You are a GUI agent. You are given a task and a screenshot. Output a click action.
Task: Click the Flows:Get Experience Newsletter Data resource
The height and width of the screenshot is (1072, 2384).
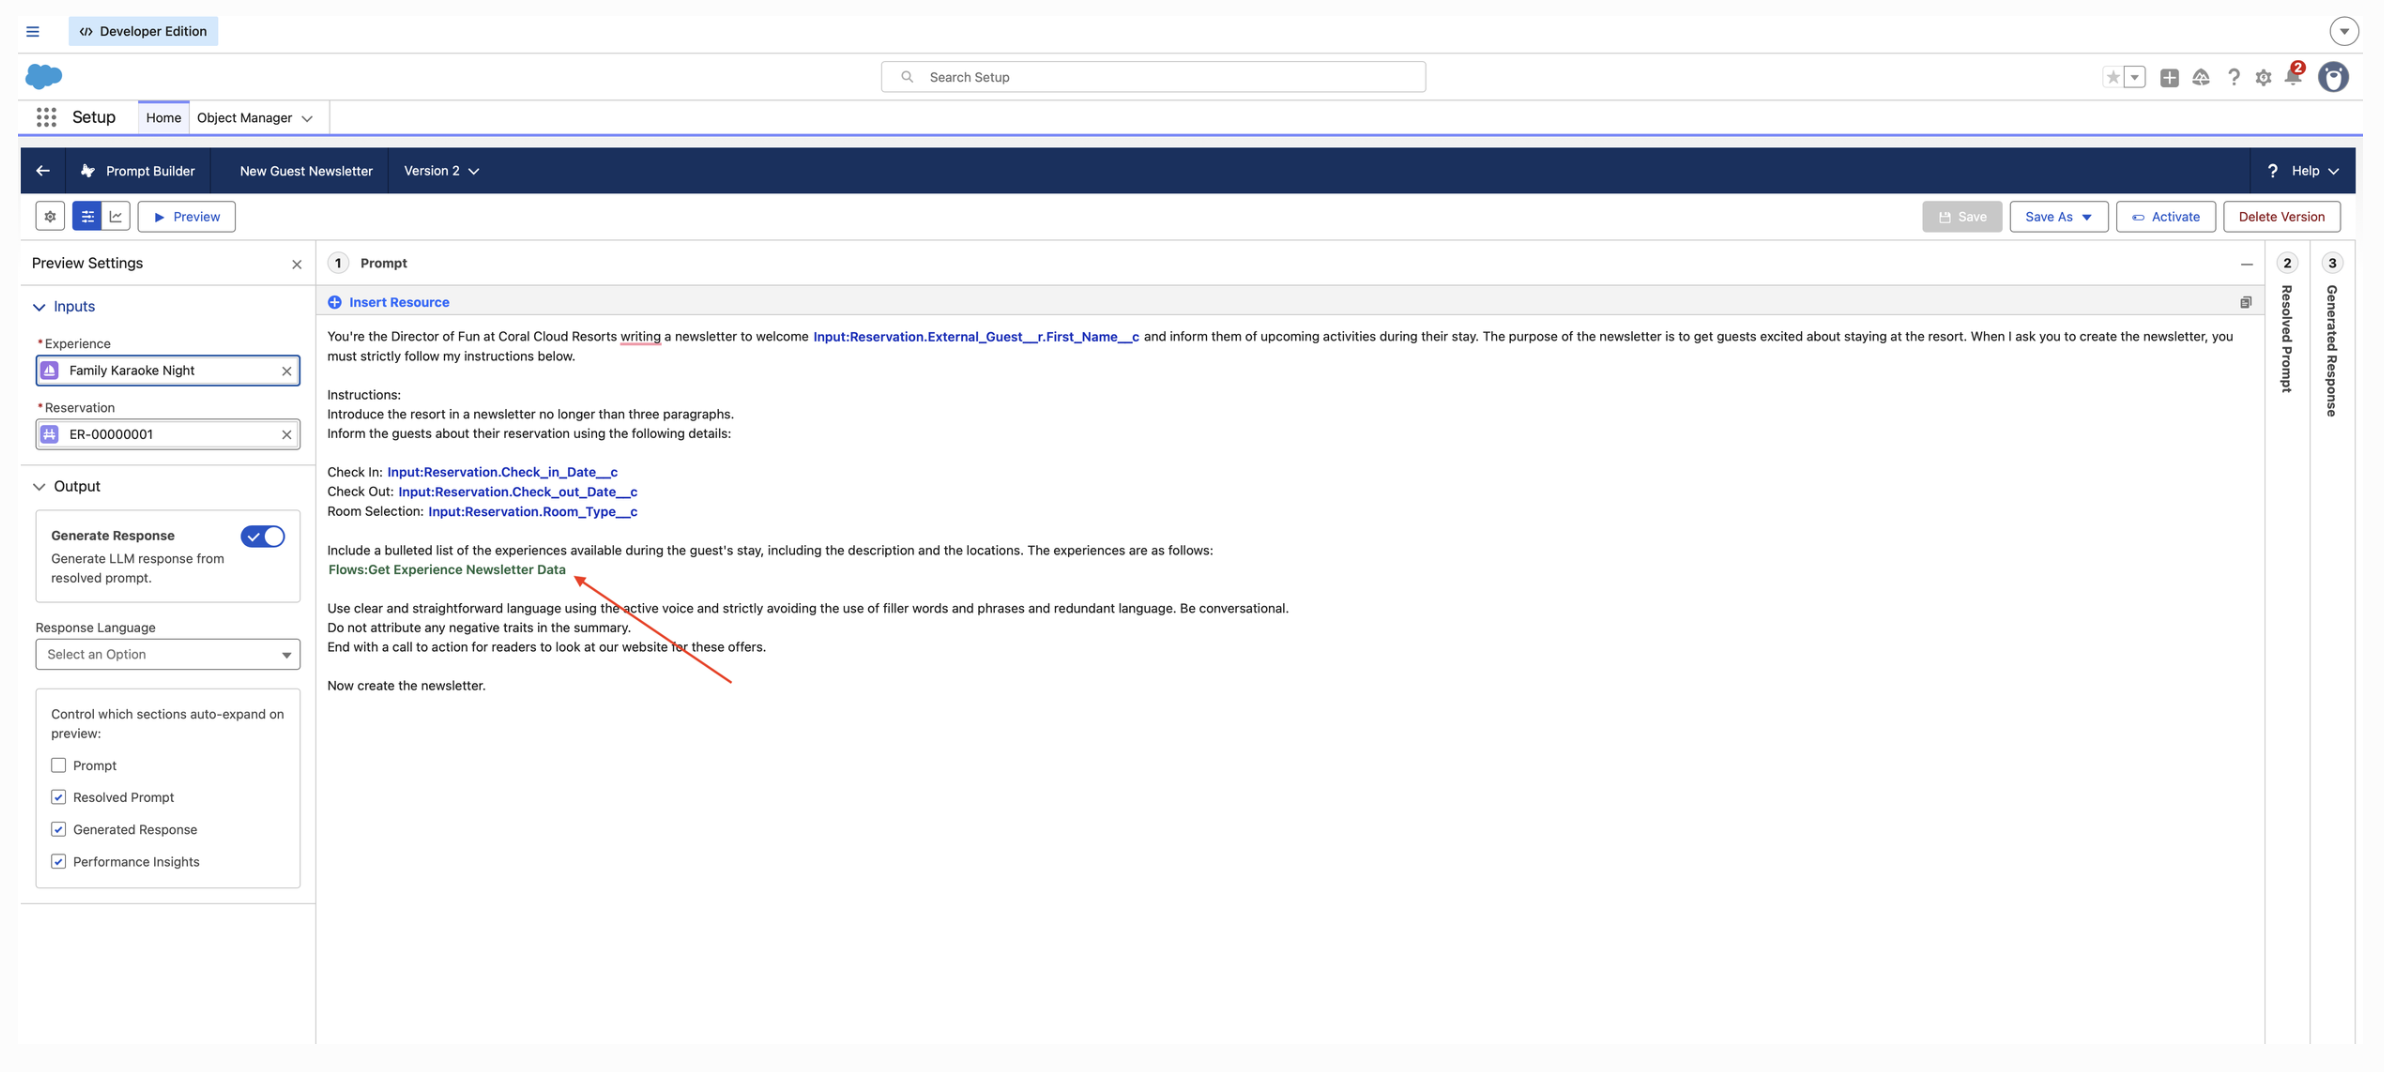(x=447, y=570)
